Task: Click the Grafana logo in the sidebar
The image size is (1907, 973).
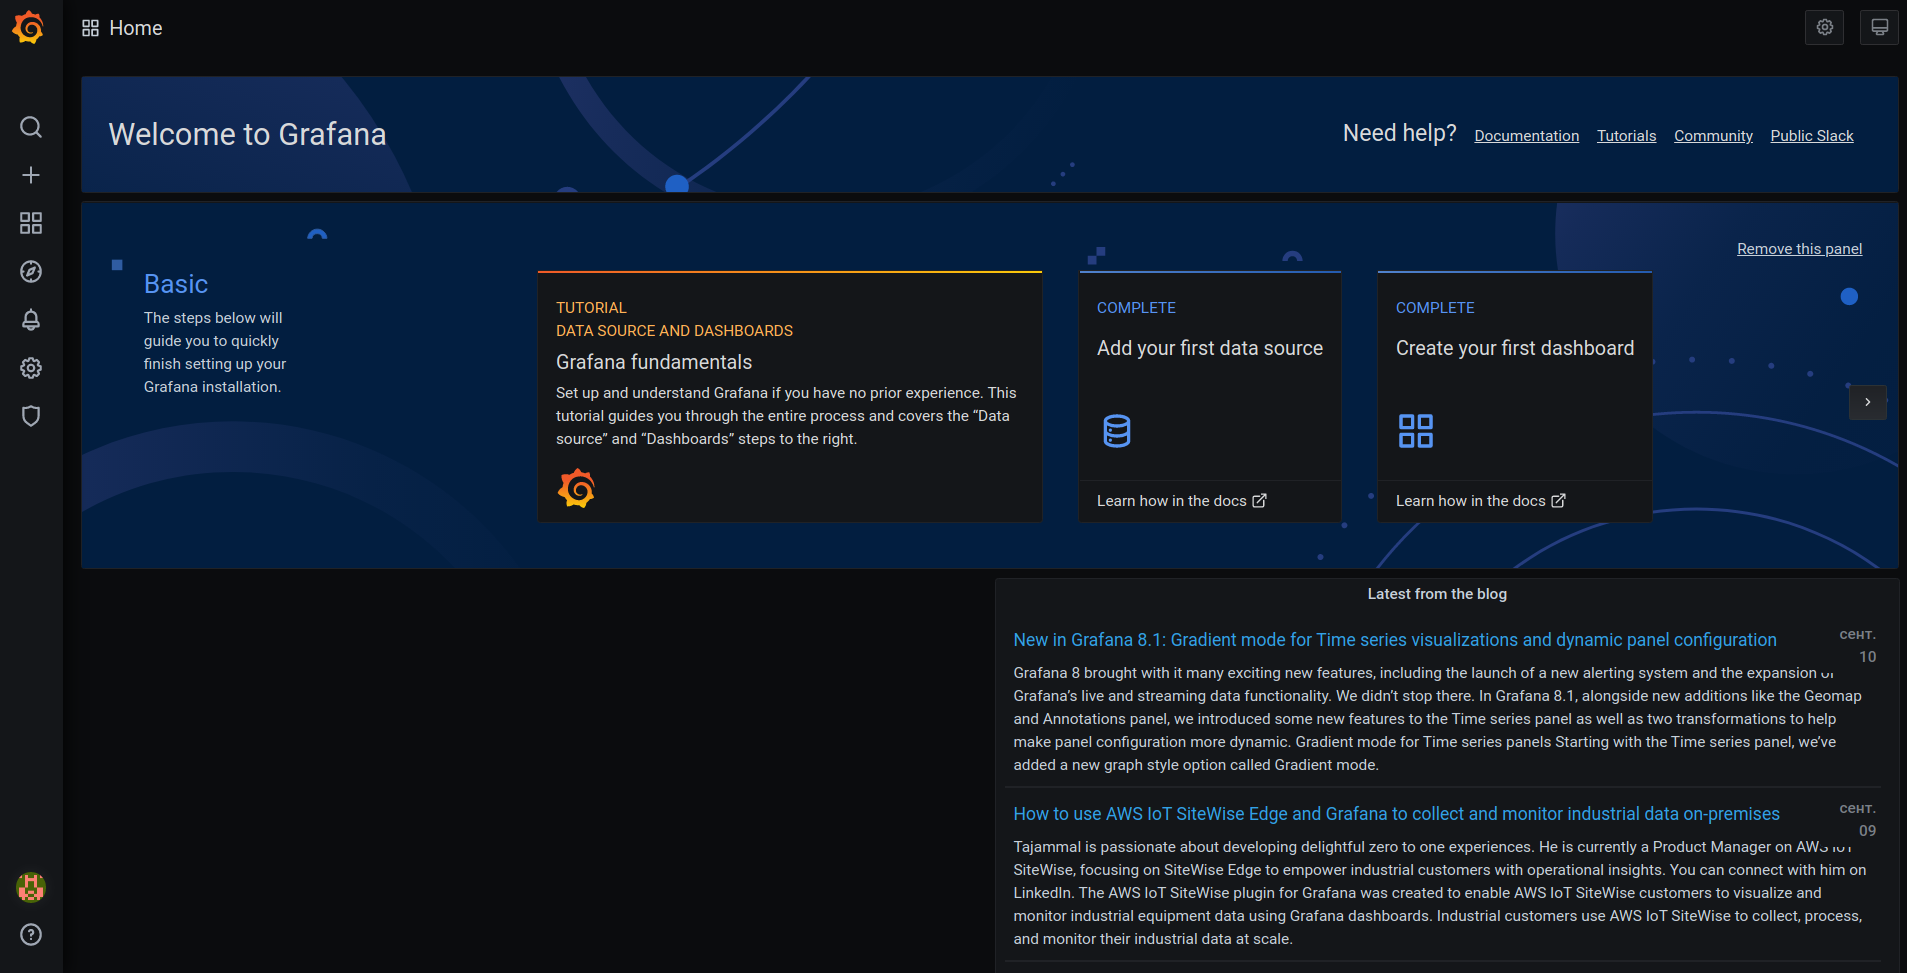Action: tap(29, 27)
